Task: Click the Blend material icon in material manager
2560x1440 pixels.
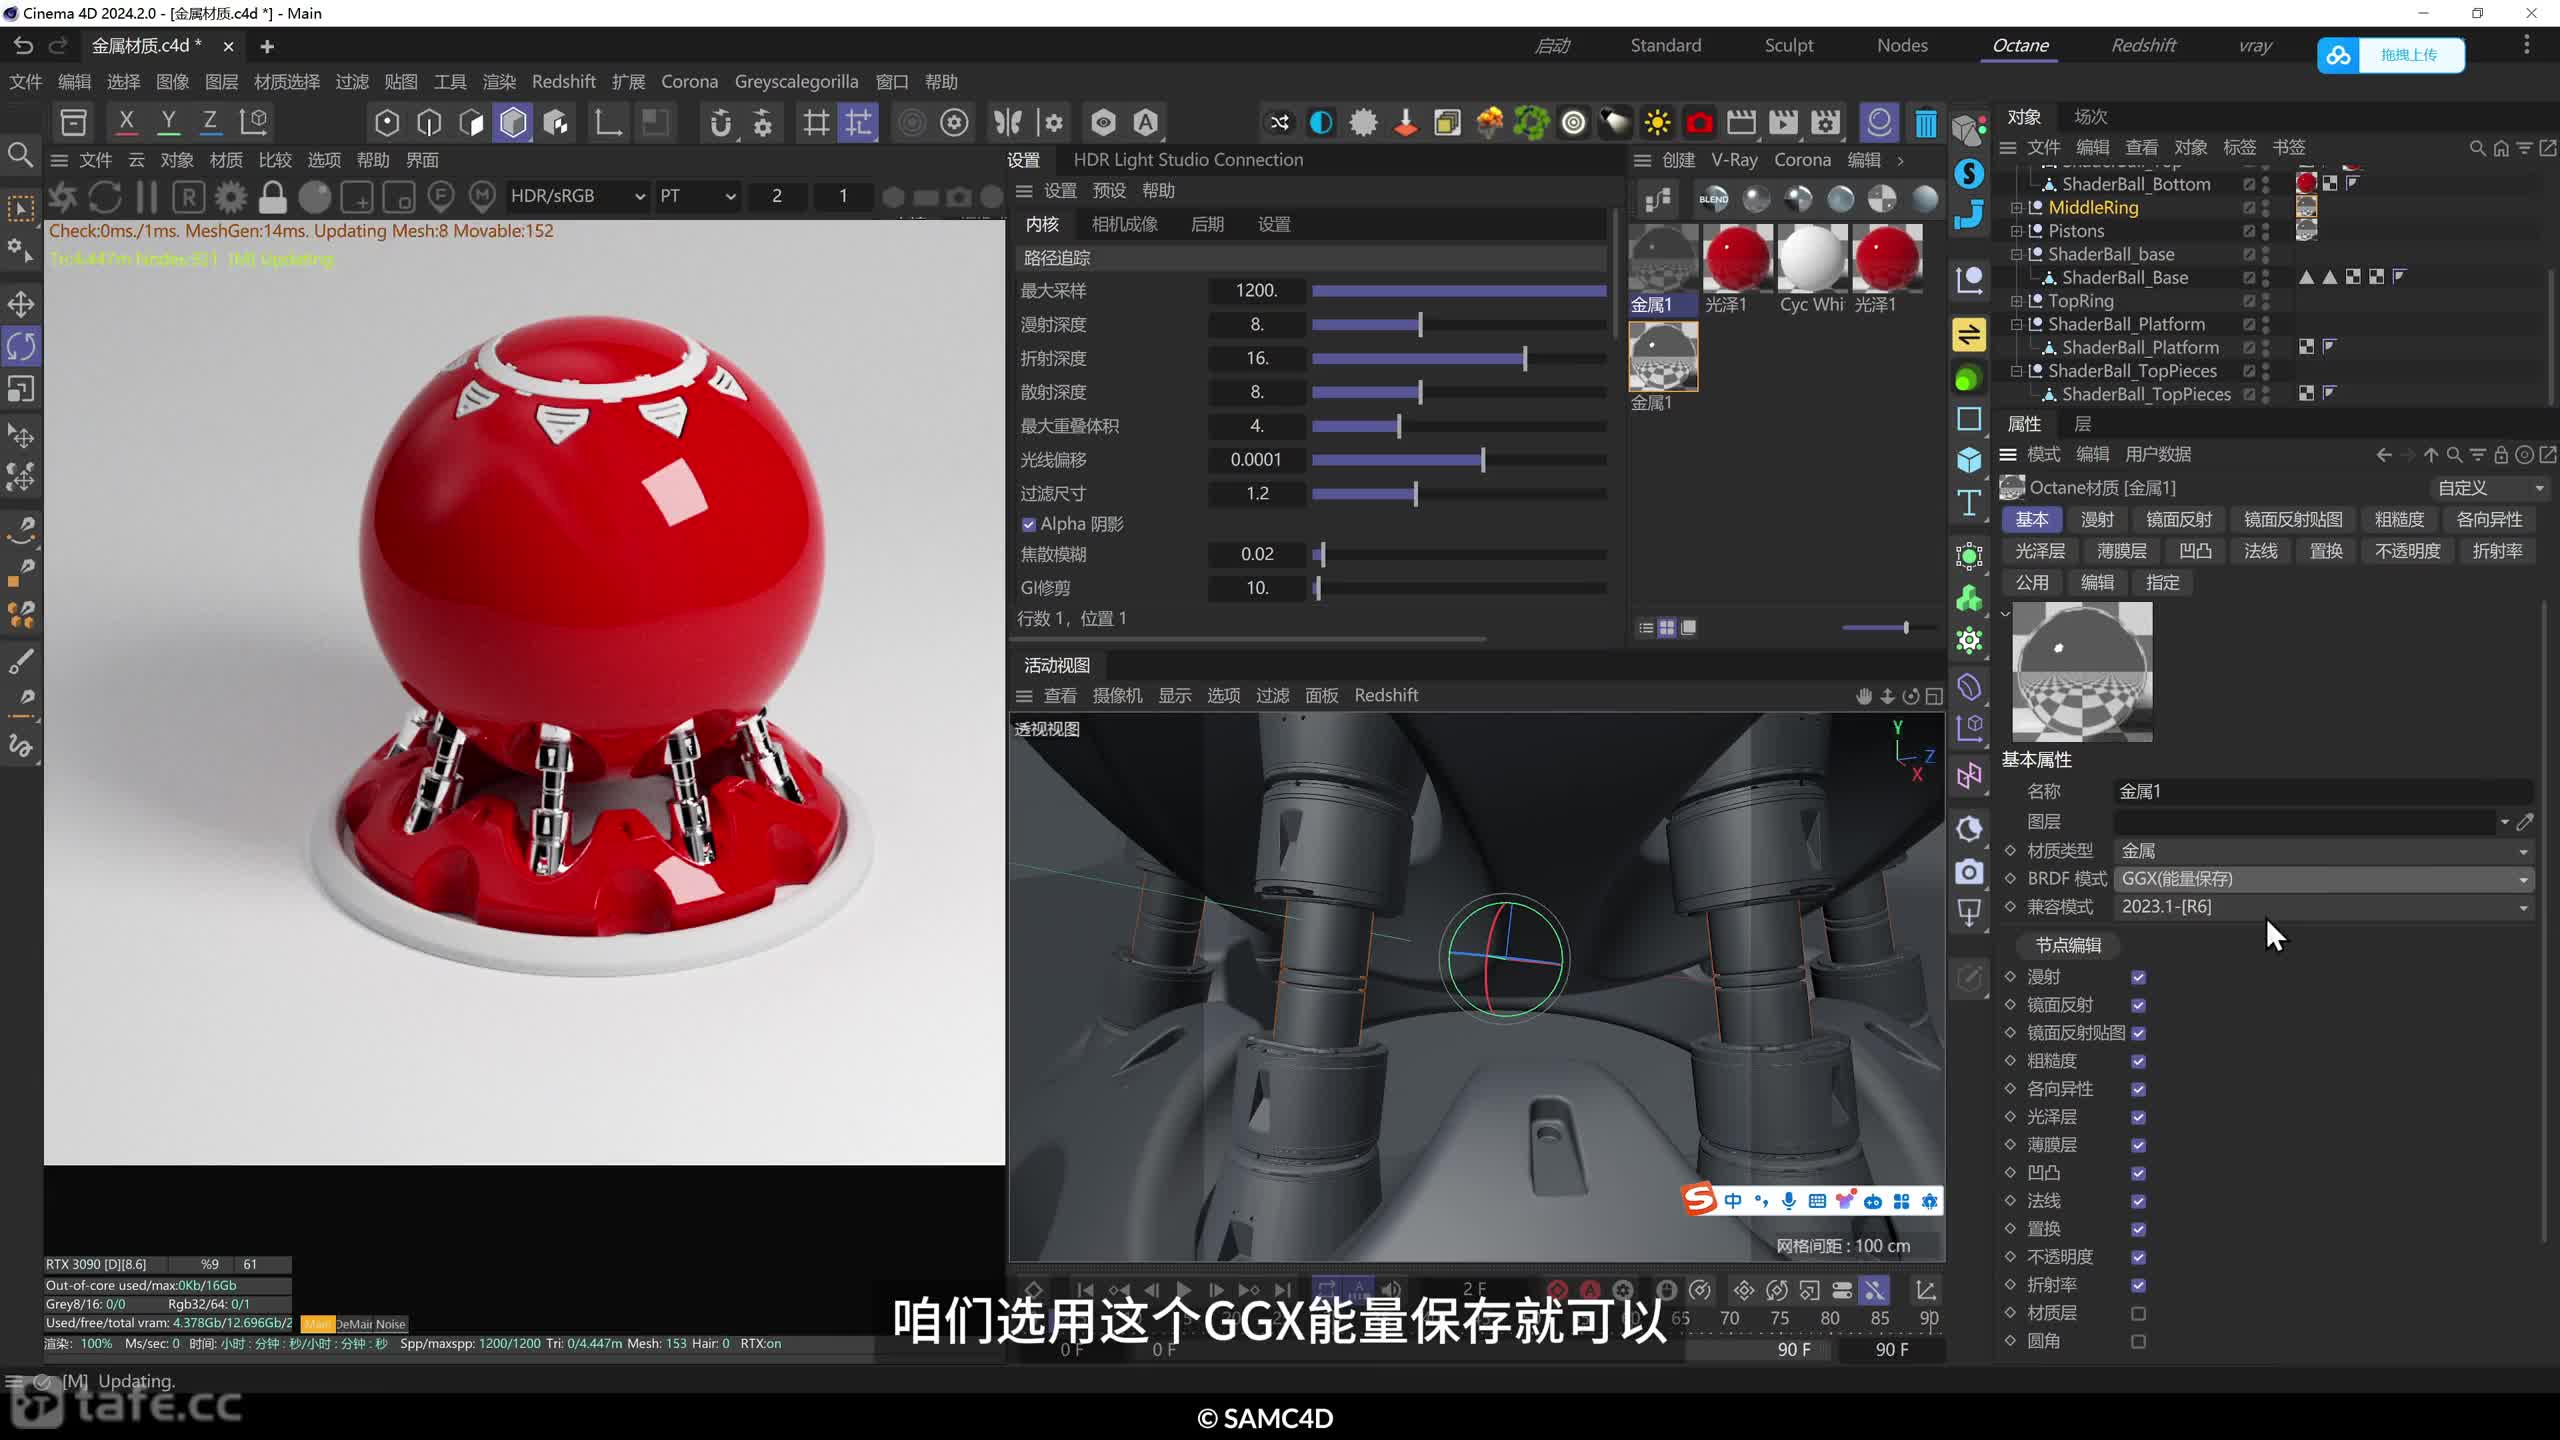Action: coord(1713,199)
